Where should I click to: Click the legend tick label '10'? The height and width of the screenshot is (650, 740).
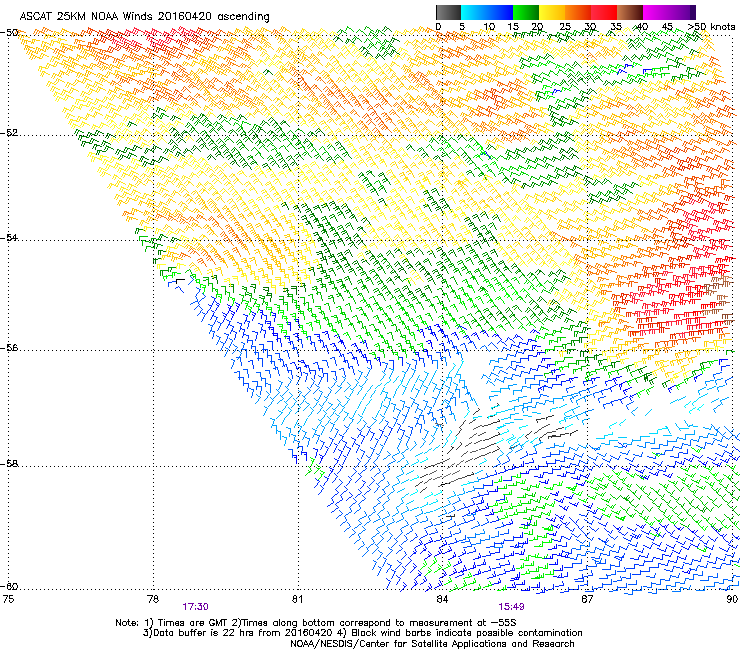[x=488, y=27]
